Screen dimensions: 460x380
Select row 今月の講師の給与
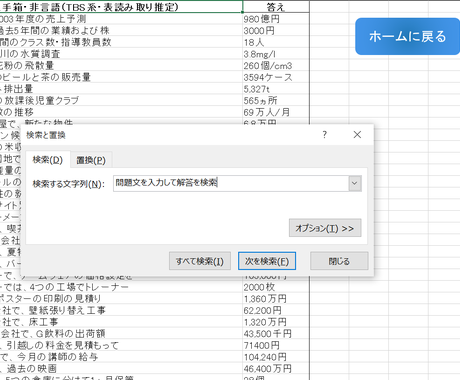tap(121, 357)
